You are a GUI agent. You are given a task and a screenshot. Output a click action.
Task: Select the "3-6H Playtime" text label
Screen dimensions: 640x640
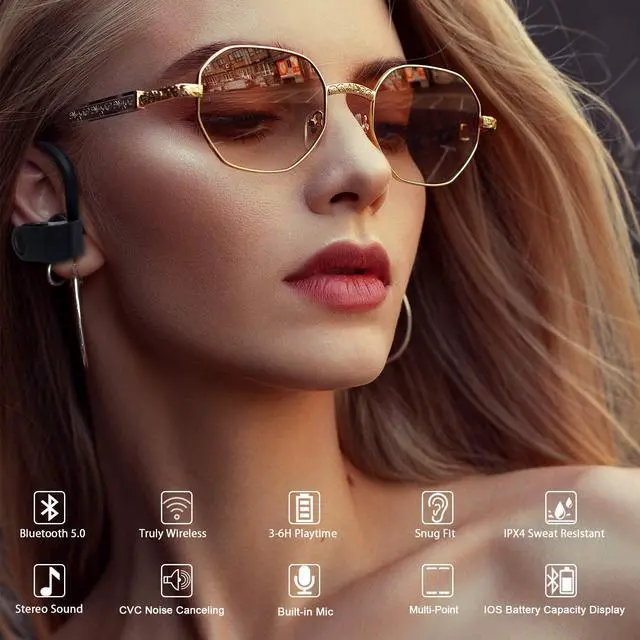coord(304,534)
